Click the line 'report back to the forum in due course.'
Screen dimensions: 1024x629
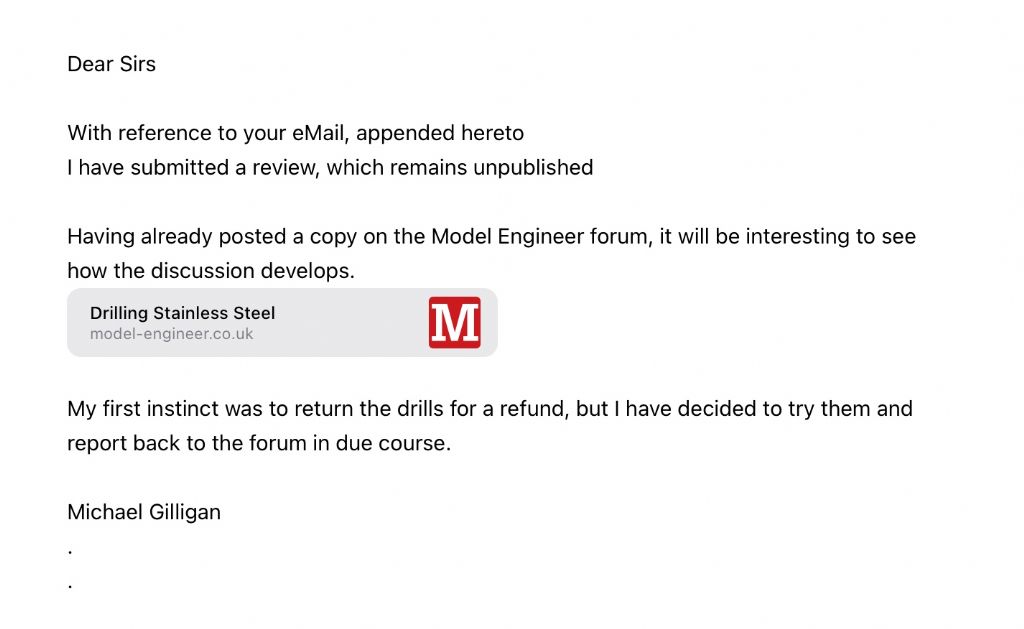259,444
